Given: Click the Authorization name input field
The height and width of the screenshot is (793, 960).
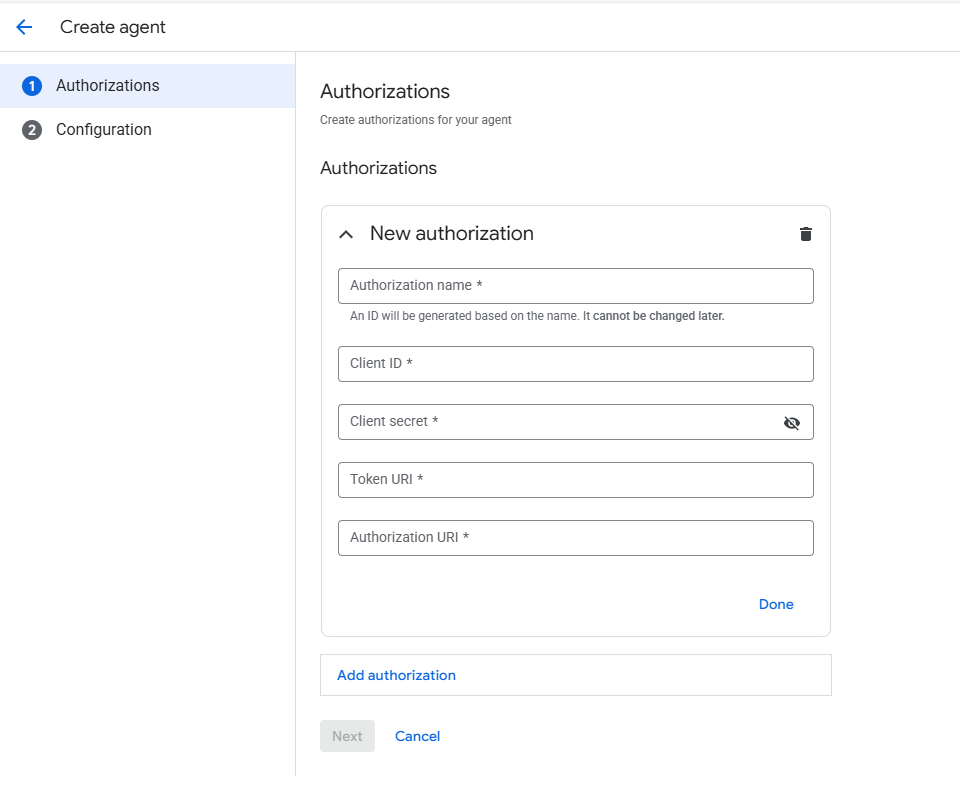Looking at the screenshot, I should [x=575, y=286].
